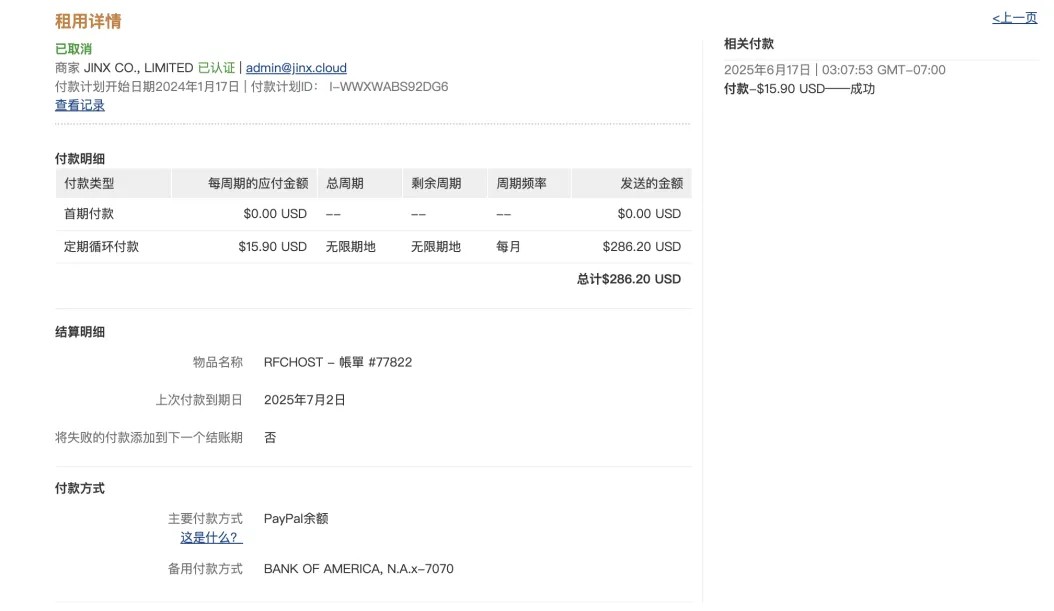
Task: Go back via the 上一页 link
Action: coord(1014,17)
